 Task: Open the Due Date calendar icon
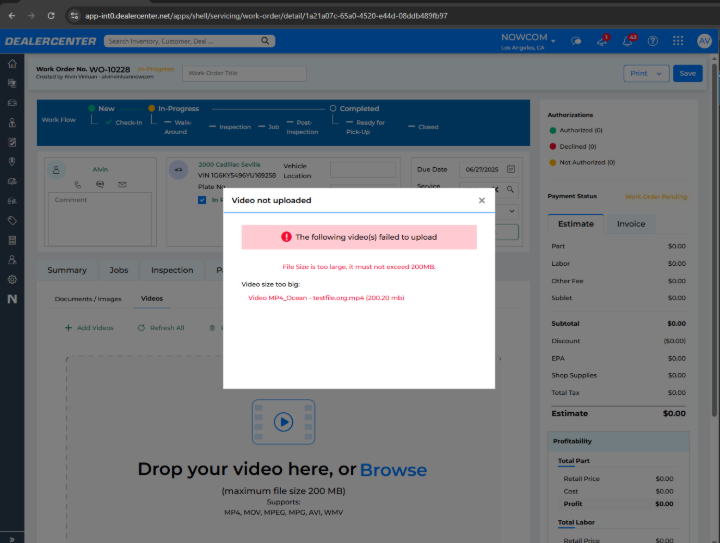pos(511,169)
